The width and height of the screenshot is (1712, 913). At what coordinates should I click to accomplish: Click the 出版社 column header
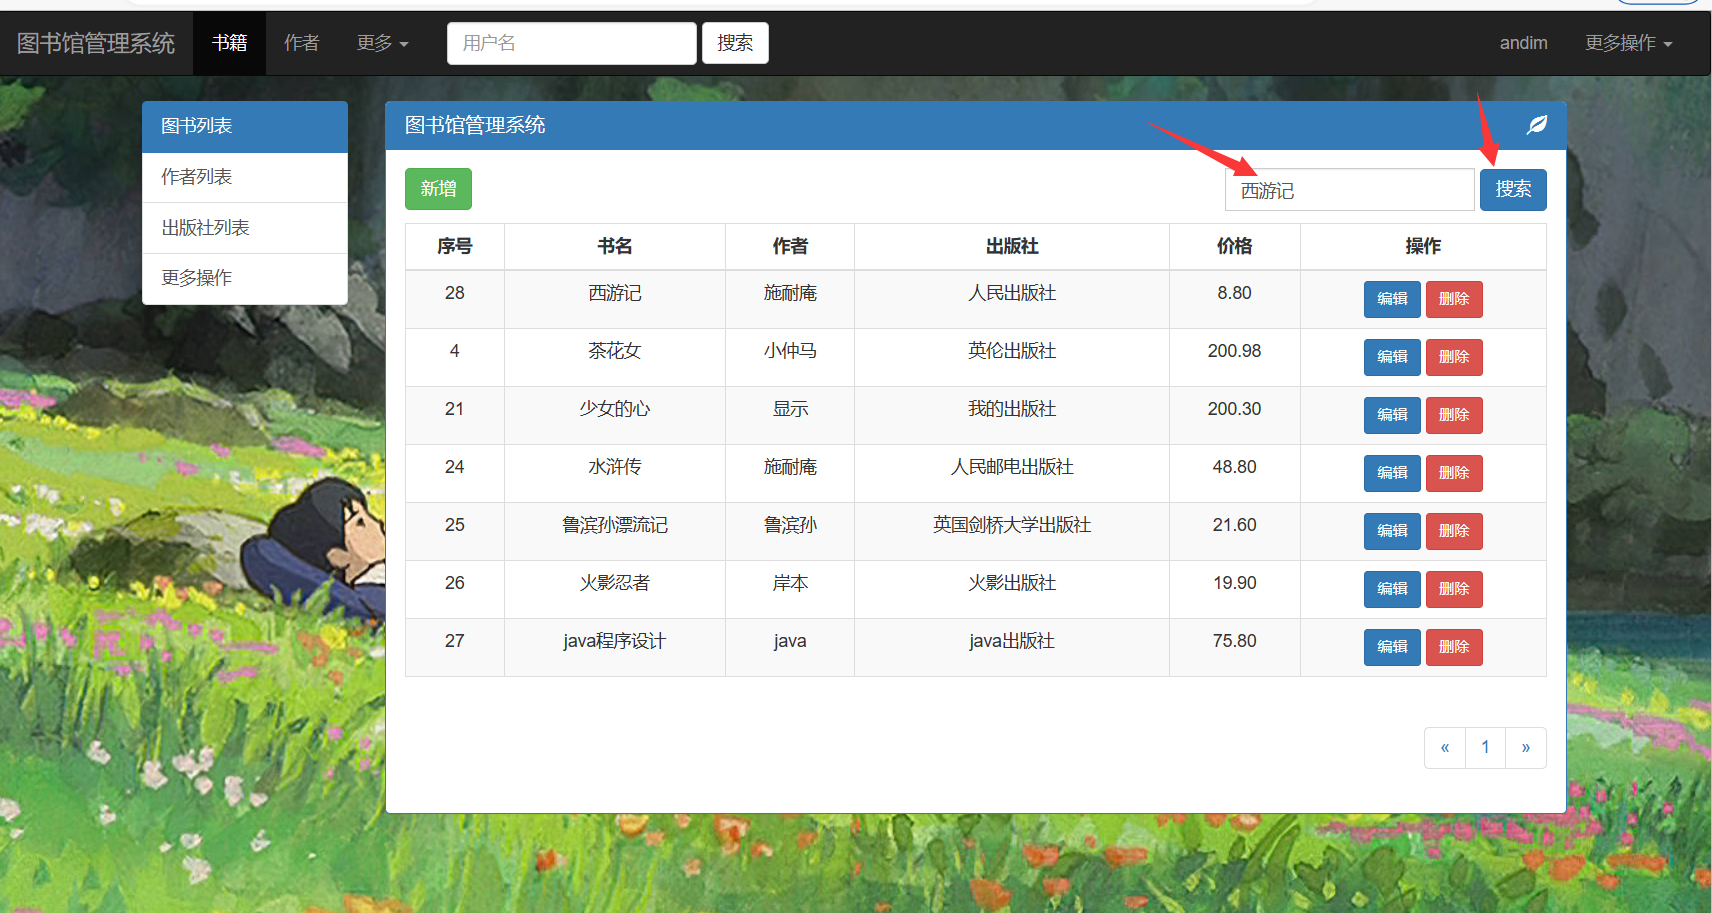1012,246
